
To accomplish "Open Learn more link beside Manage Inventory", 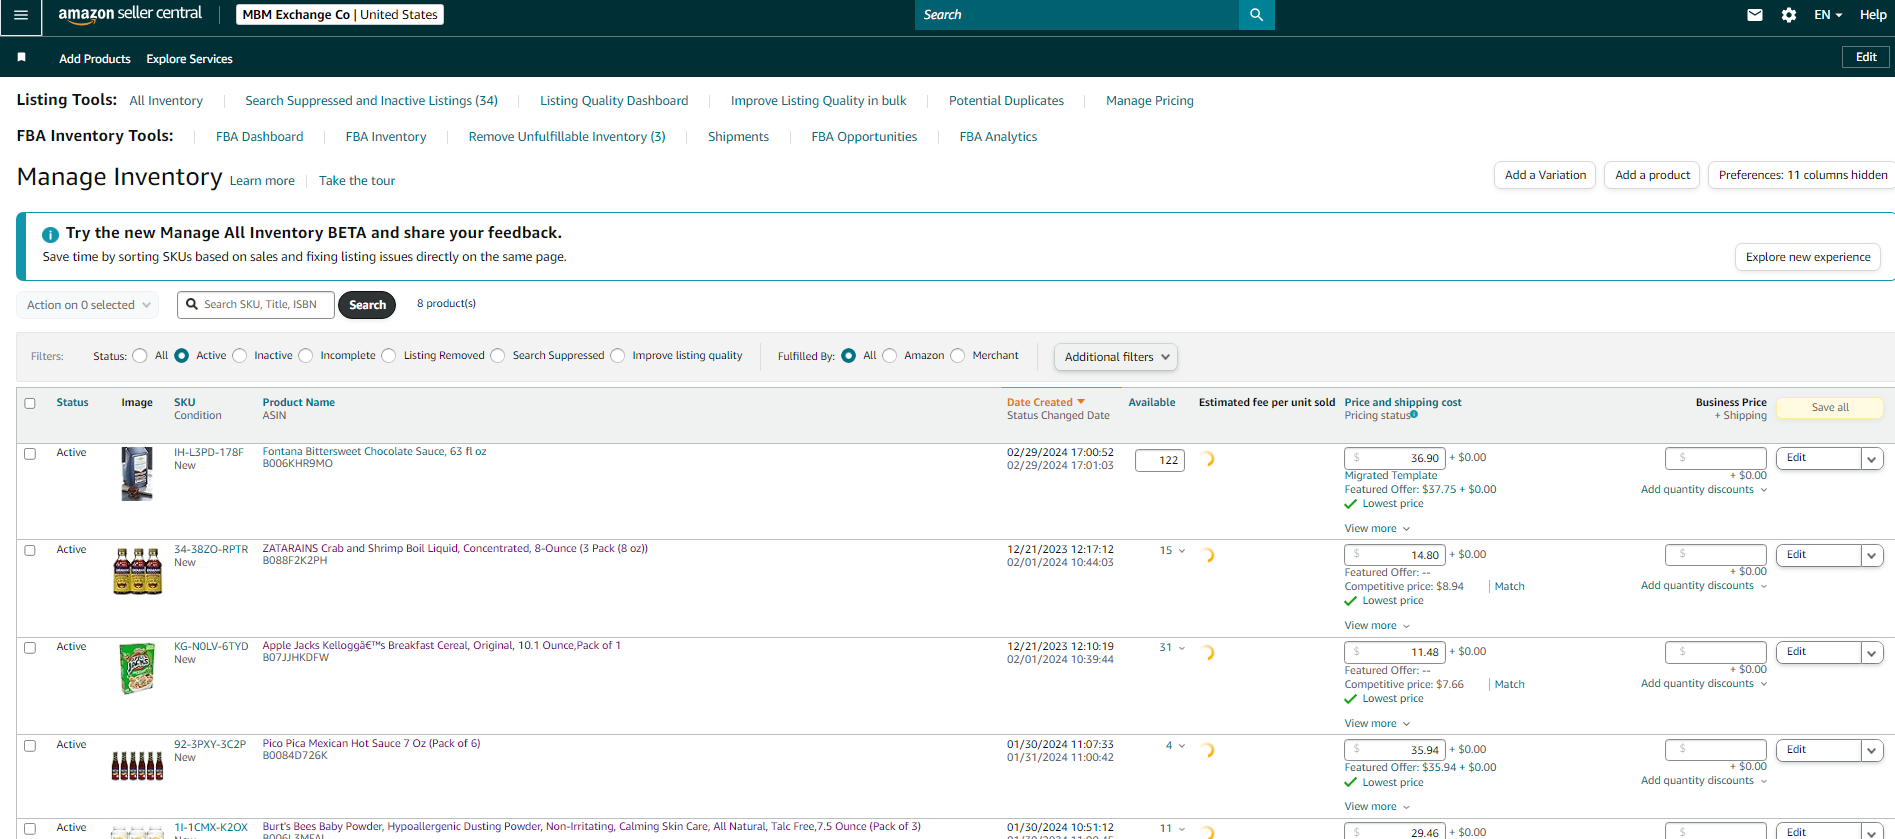I will pos(262,181).
